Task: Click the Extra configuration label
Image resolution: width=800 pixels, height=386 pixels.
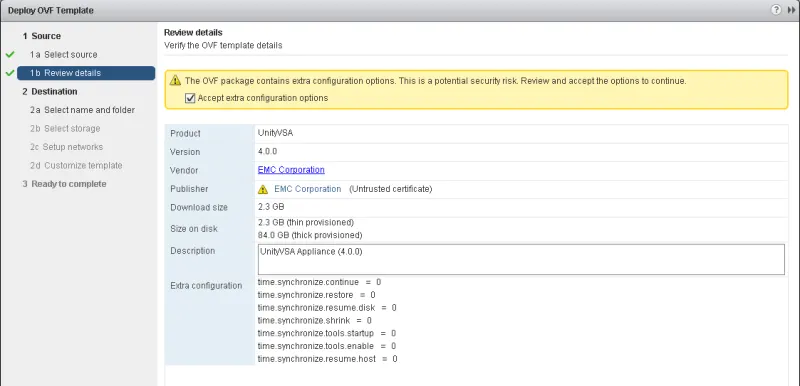Action: [206, 286]
